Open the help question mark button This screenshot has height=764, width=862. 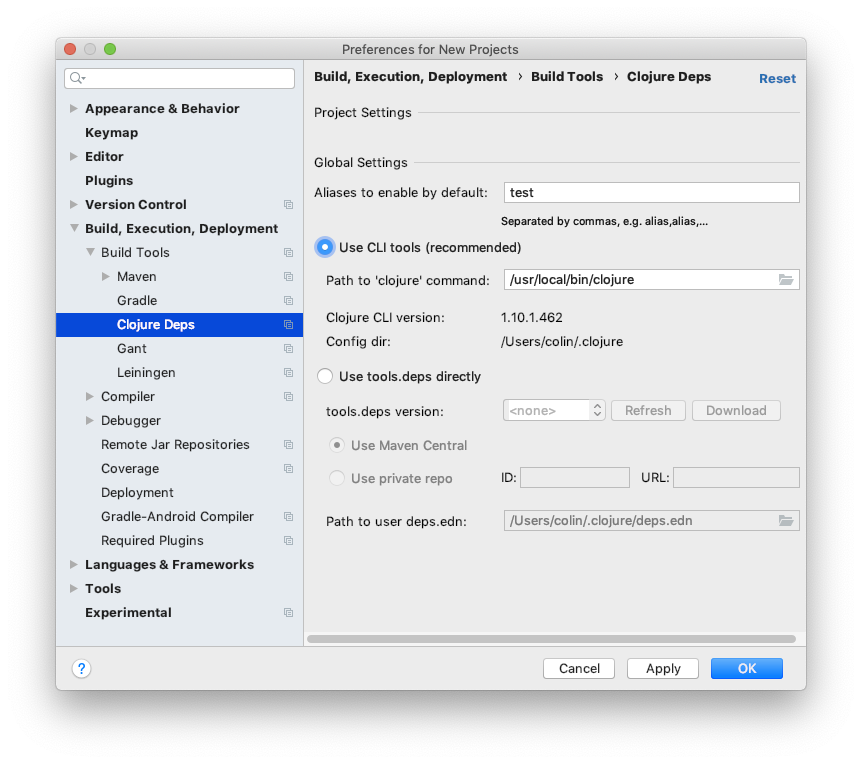click(x=81, y=668)
